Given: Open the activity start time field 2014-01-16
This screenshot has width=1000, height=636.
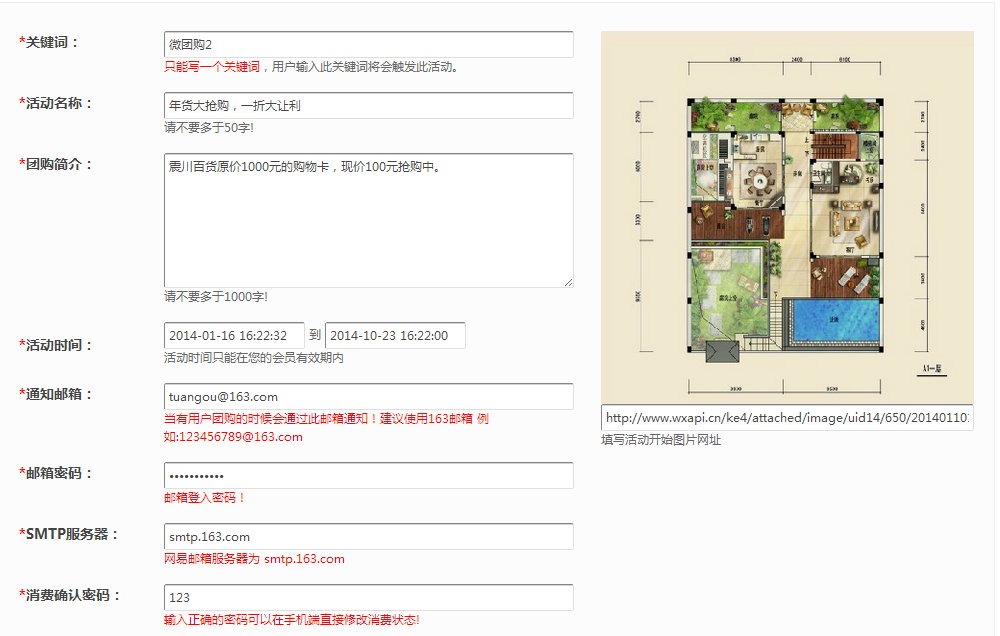Looking at the screenshot, I should (234, 336).
